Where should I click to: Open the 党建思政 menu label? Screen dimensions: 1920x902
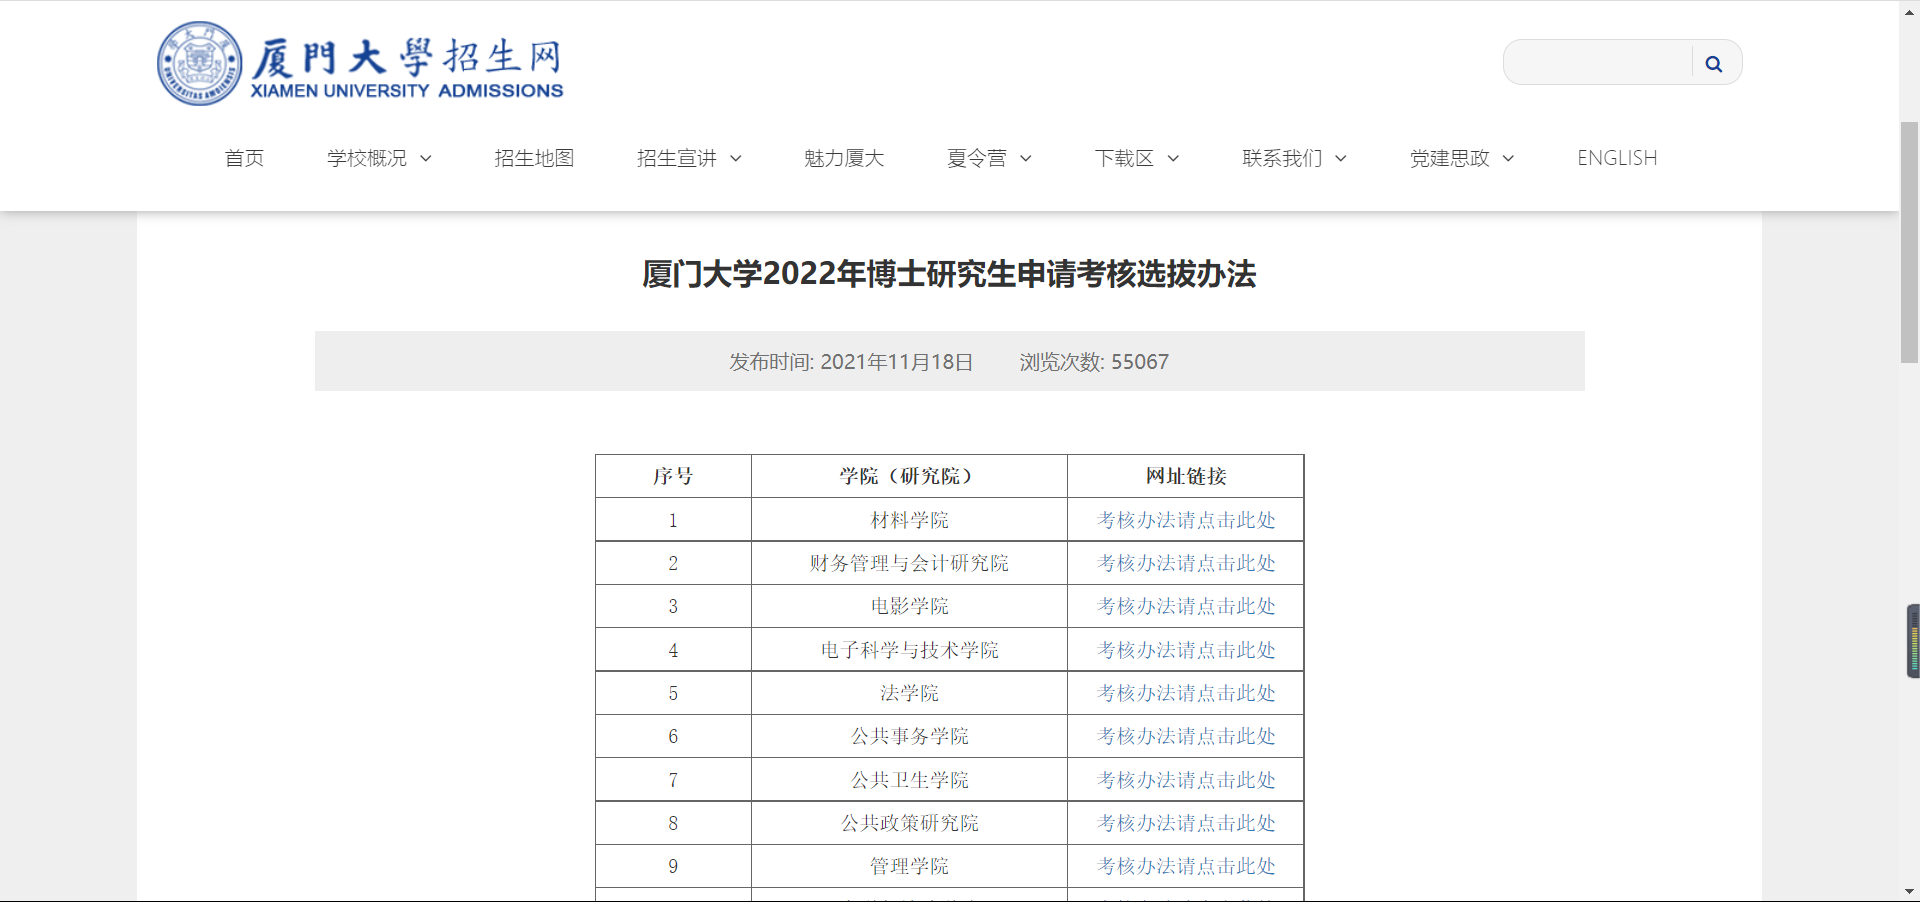[x=1450, y=158]
